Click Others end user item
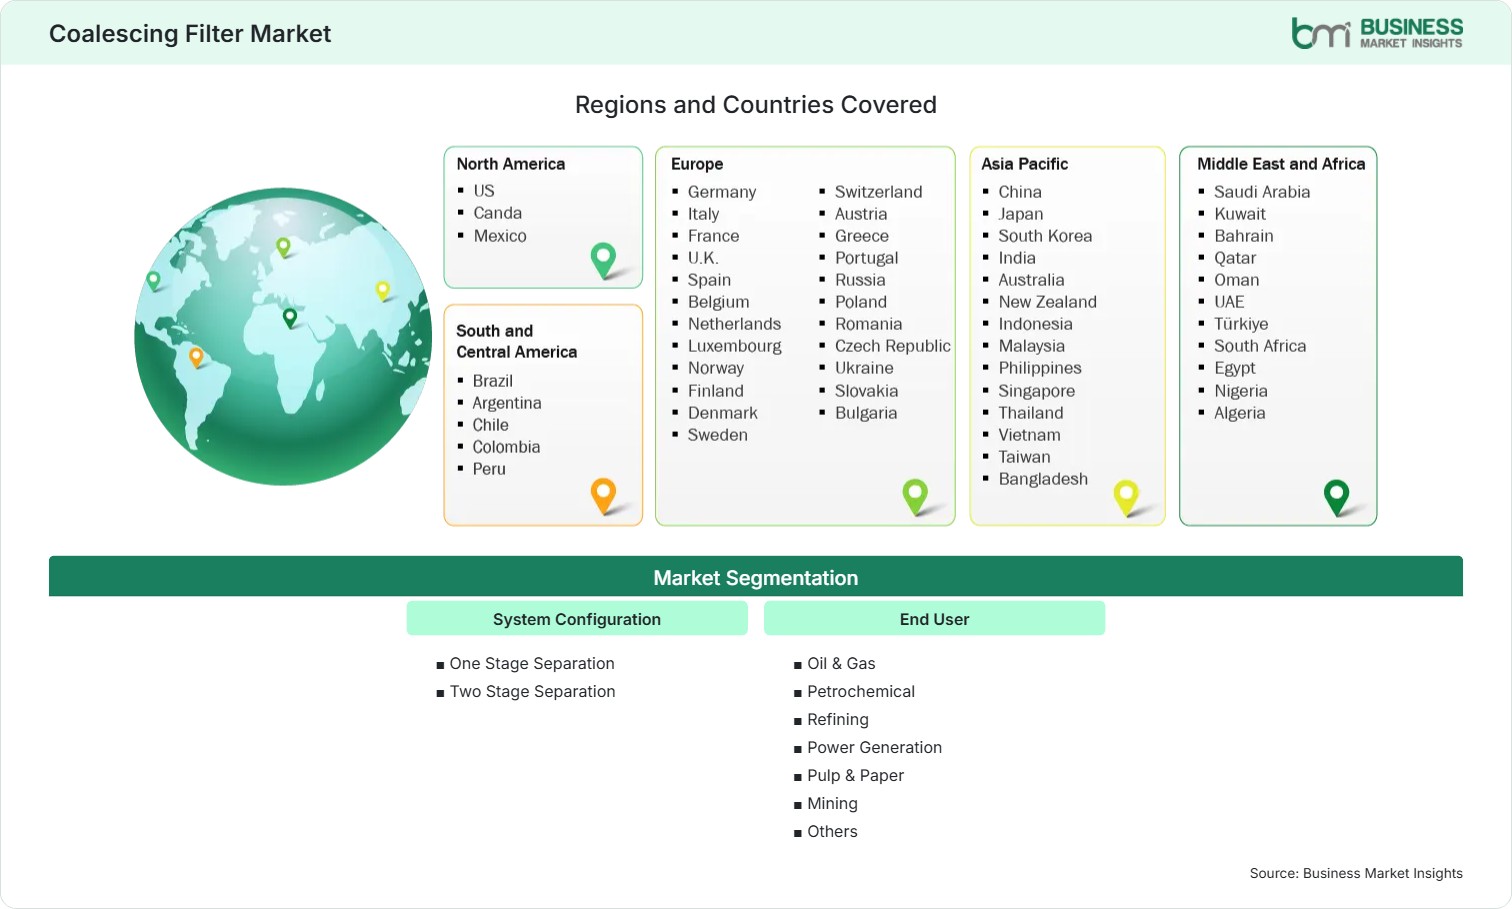 point(833,831)
